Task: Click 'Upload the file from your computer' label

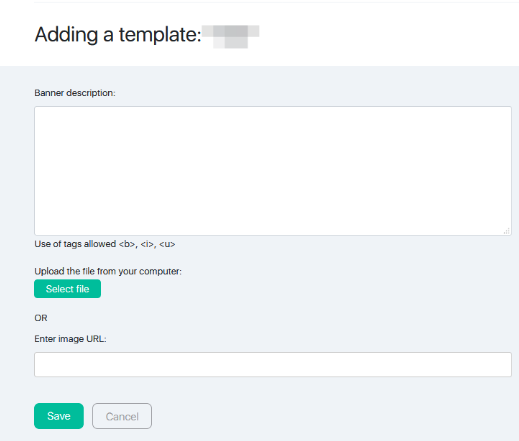Action: pyautogui.click(x=108, y=271)
